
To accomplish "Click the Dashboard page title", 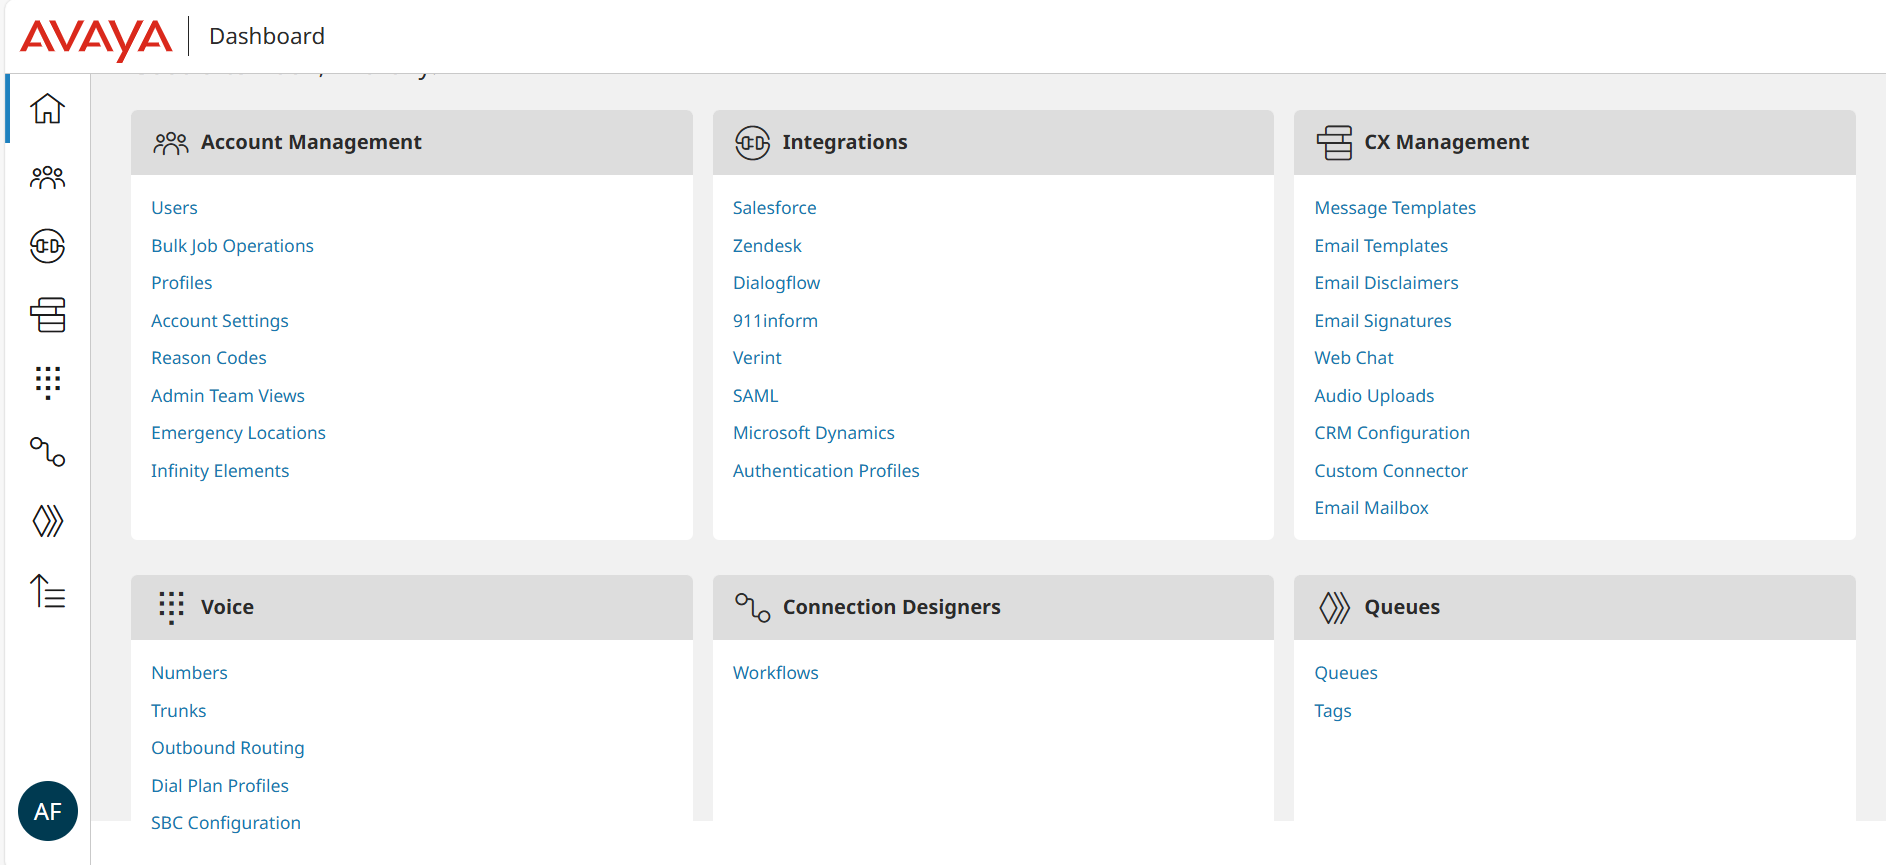I will tap(267, 36).
